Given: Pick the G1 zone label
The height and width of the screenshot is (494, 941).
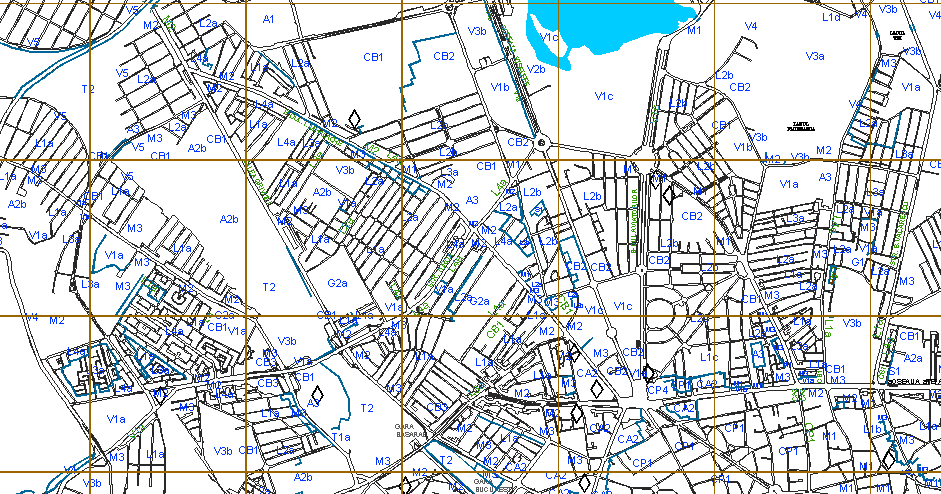Looking at the screenshot, I should point(858,262).
